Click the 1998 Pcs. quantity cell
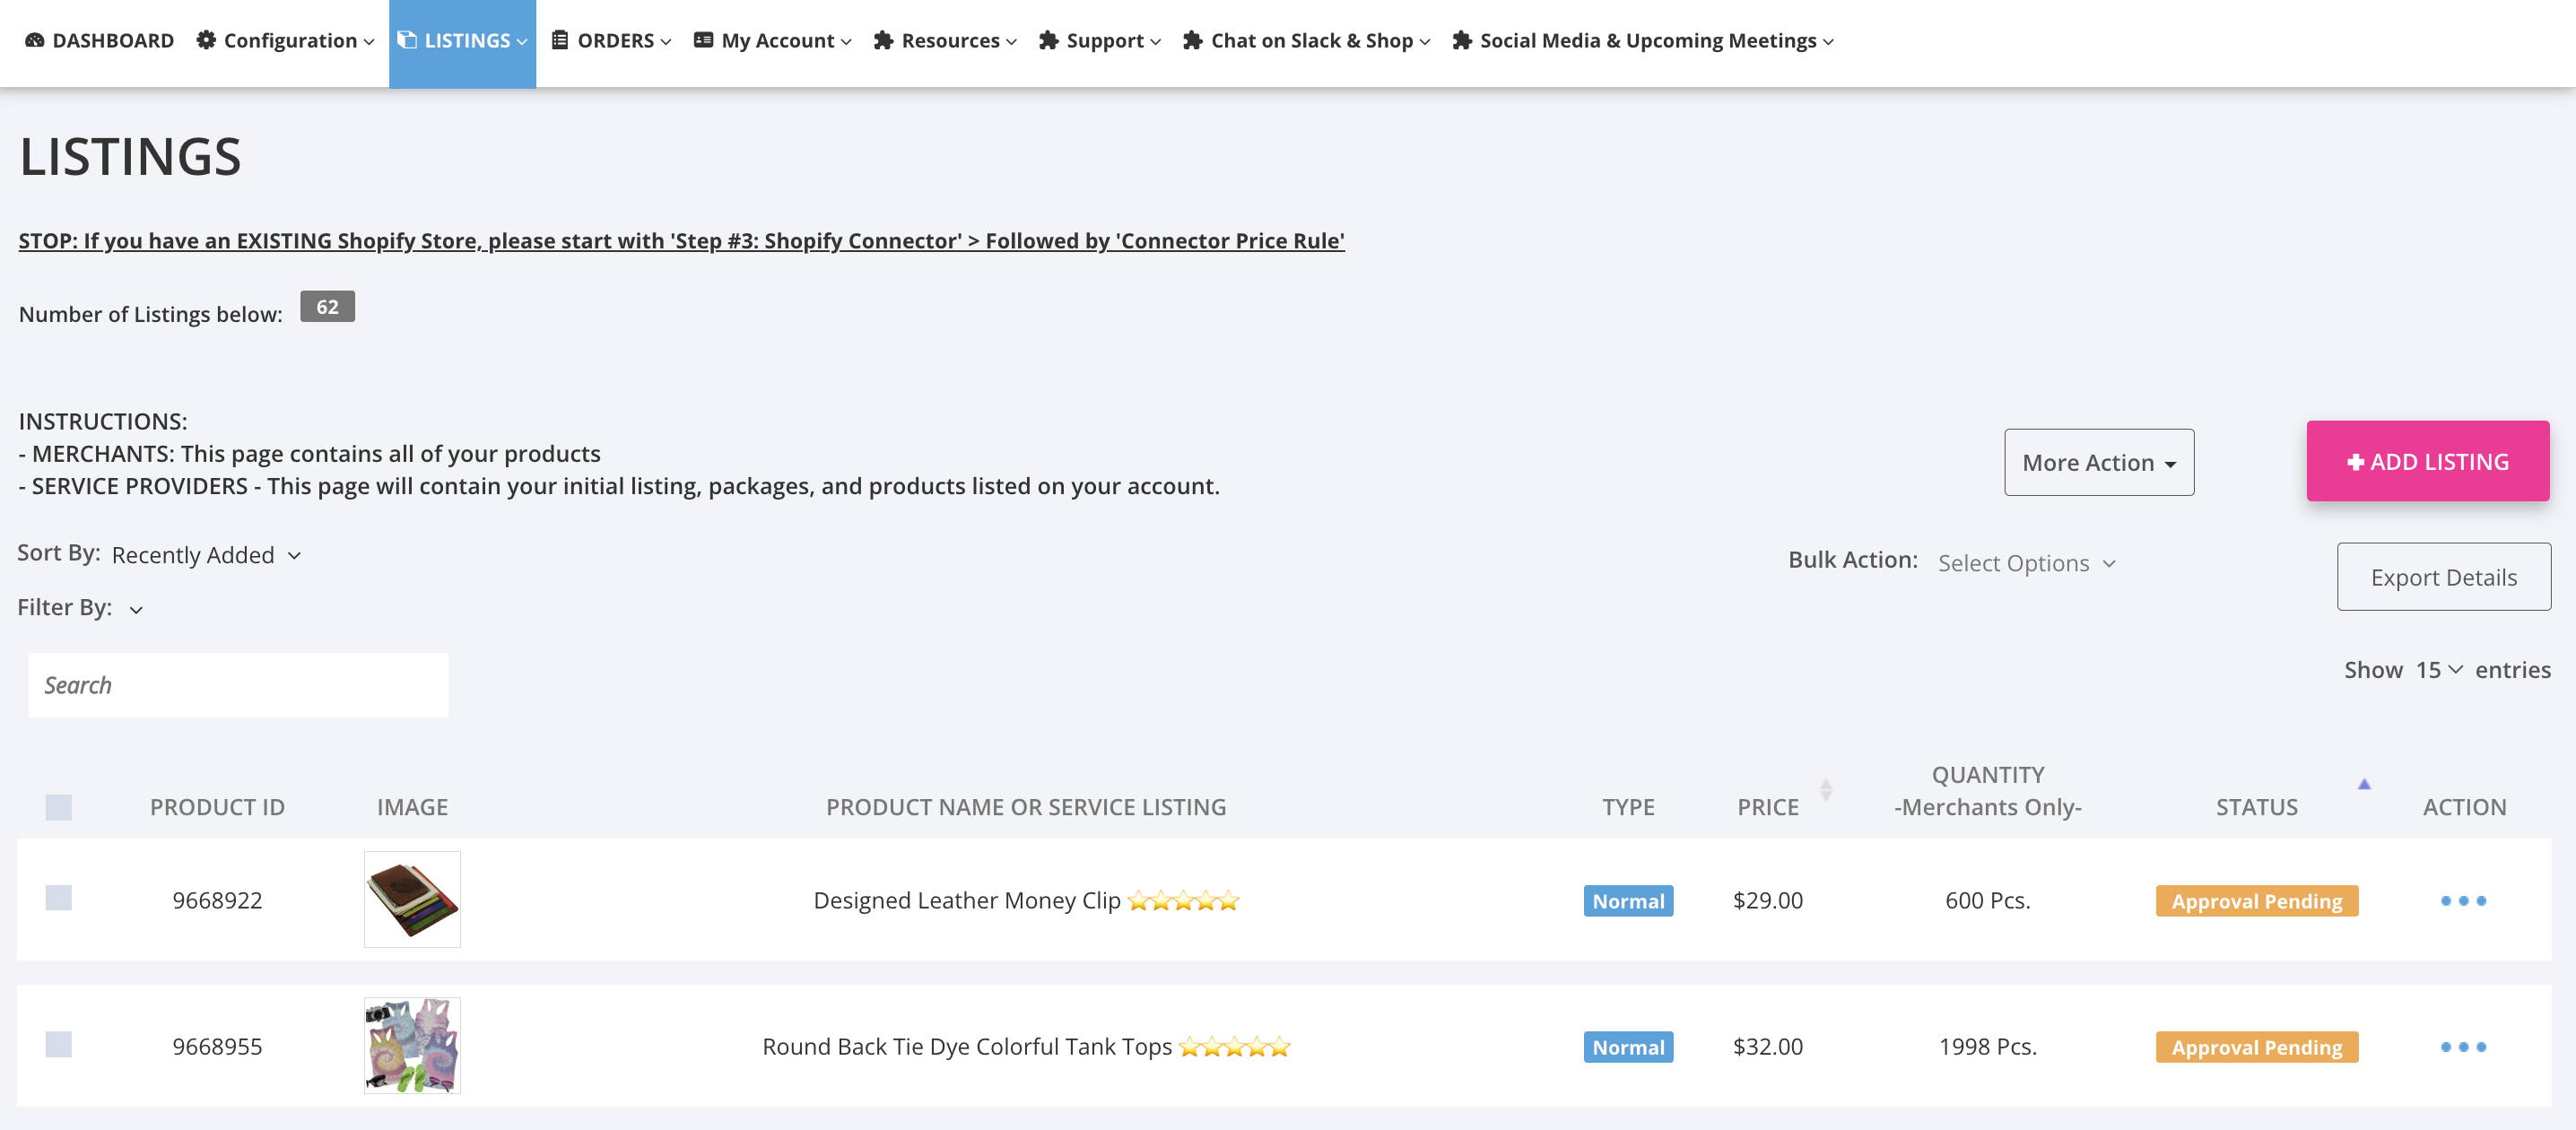This screenshot has width=2576, height=1130. point(1987,1047)
